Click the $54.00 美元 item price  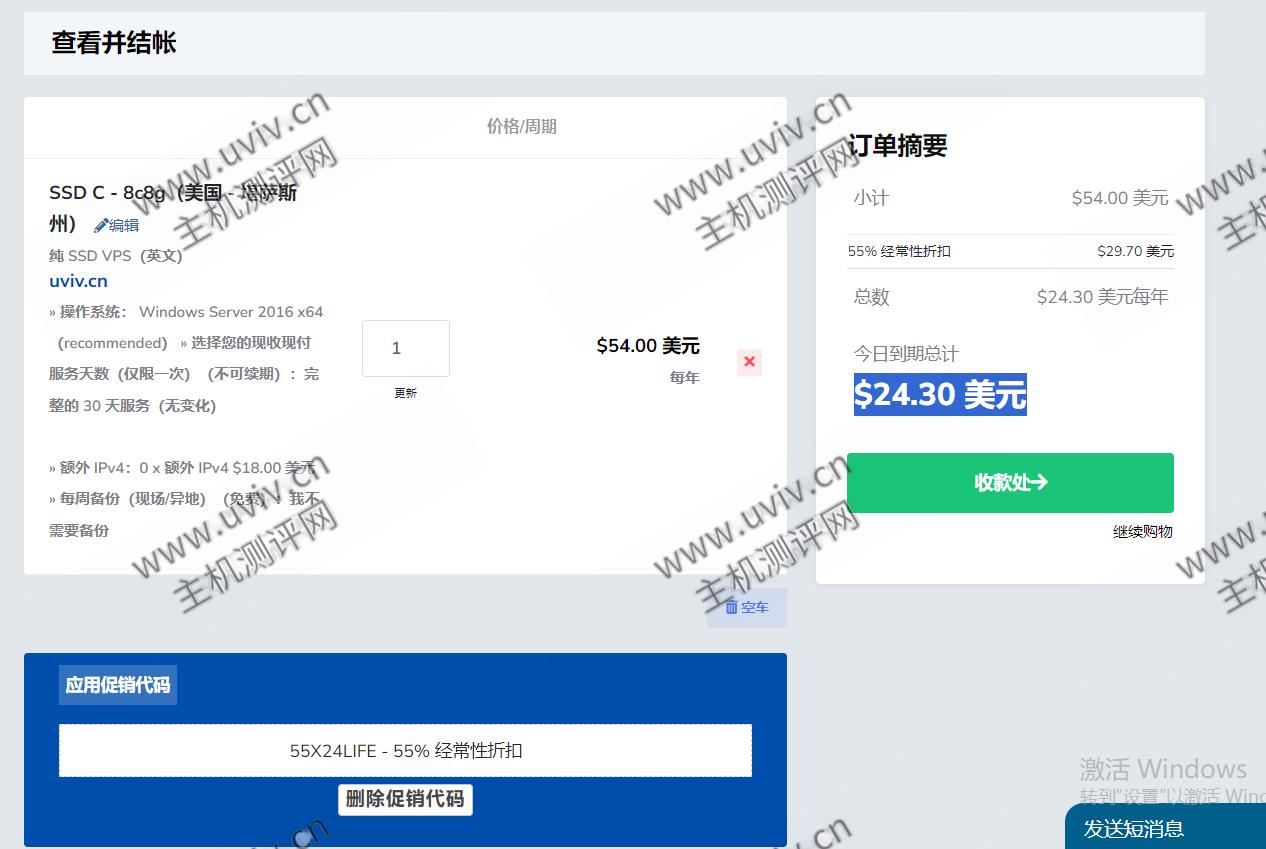coord(647,346)
